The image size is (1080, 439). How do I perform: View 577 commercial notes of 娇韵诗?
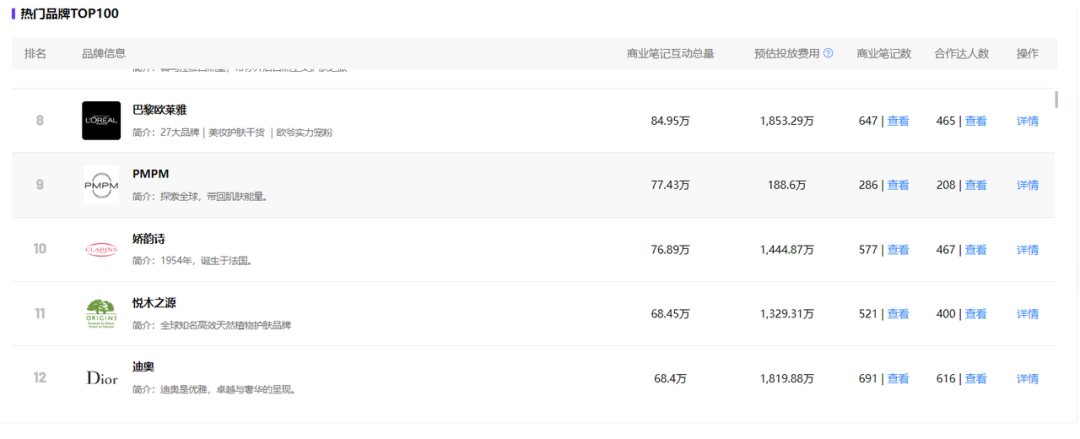point(898,250)
